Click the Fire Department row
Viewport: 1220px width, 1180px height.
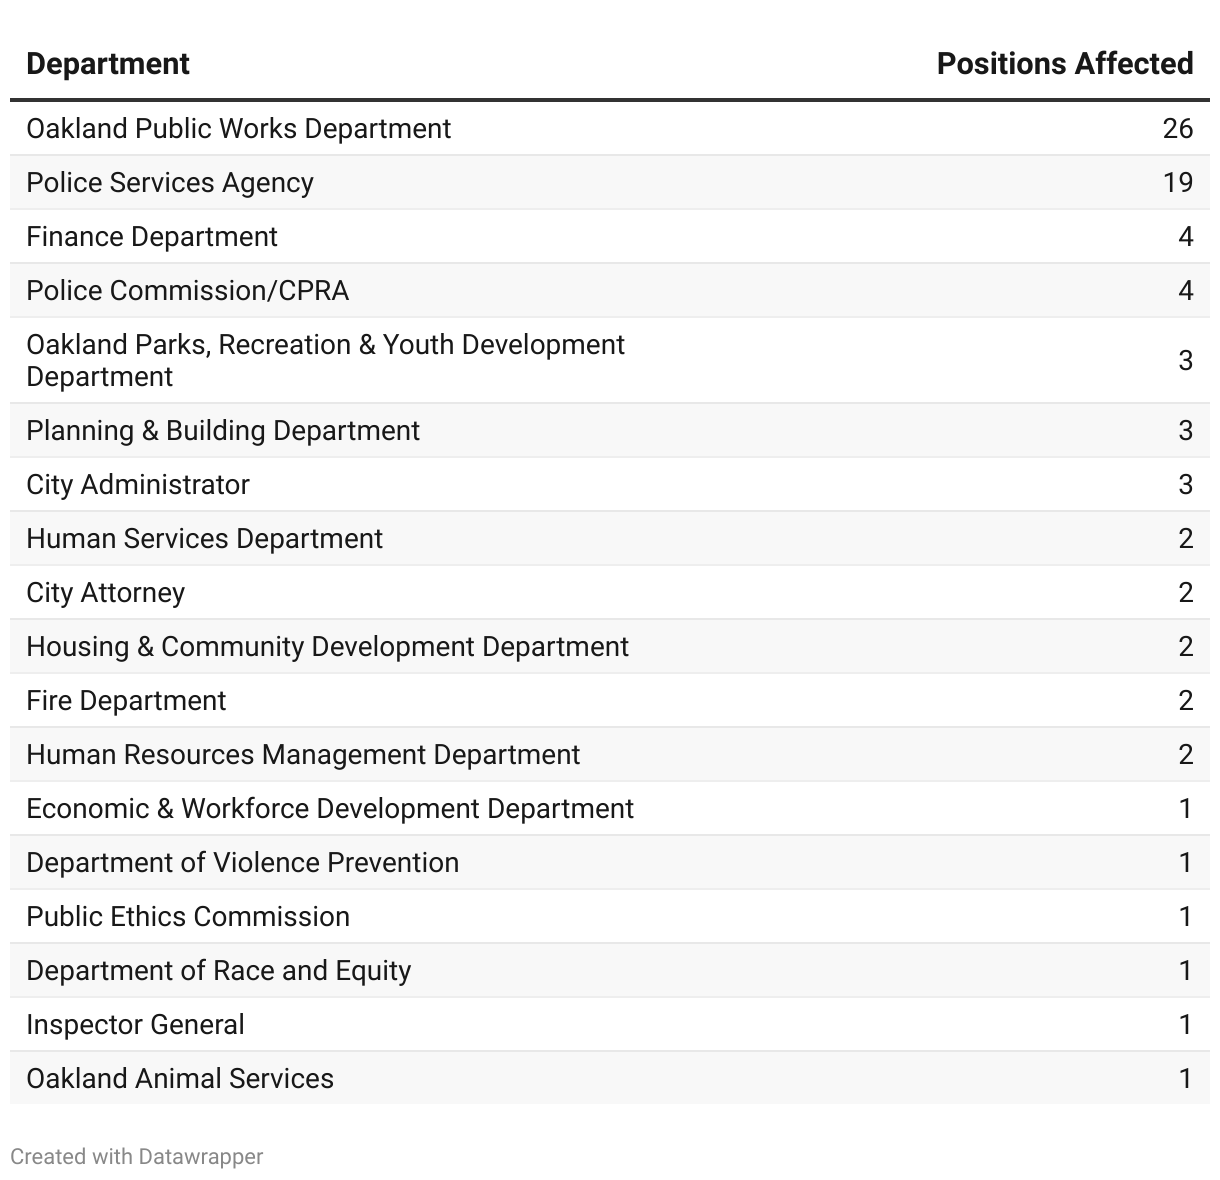pos(610,700)
